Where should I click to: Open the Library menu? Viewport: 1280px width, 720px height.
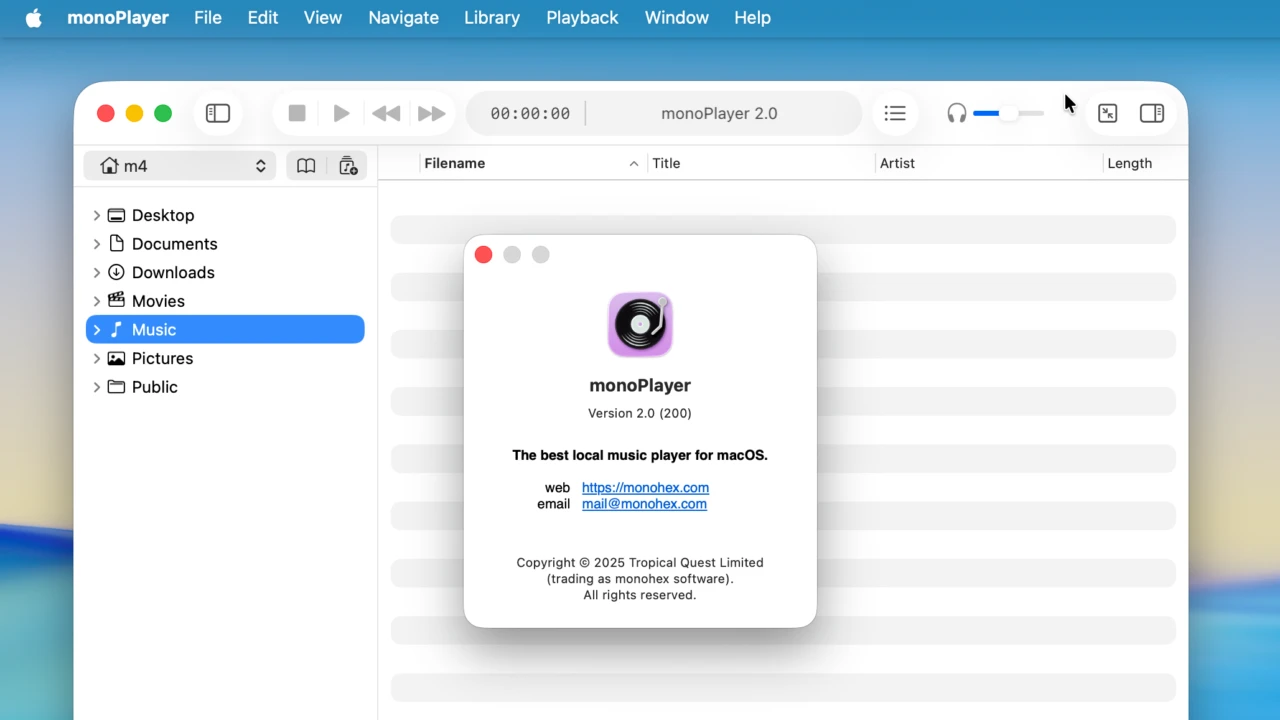(x=492, y=18)
